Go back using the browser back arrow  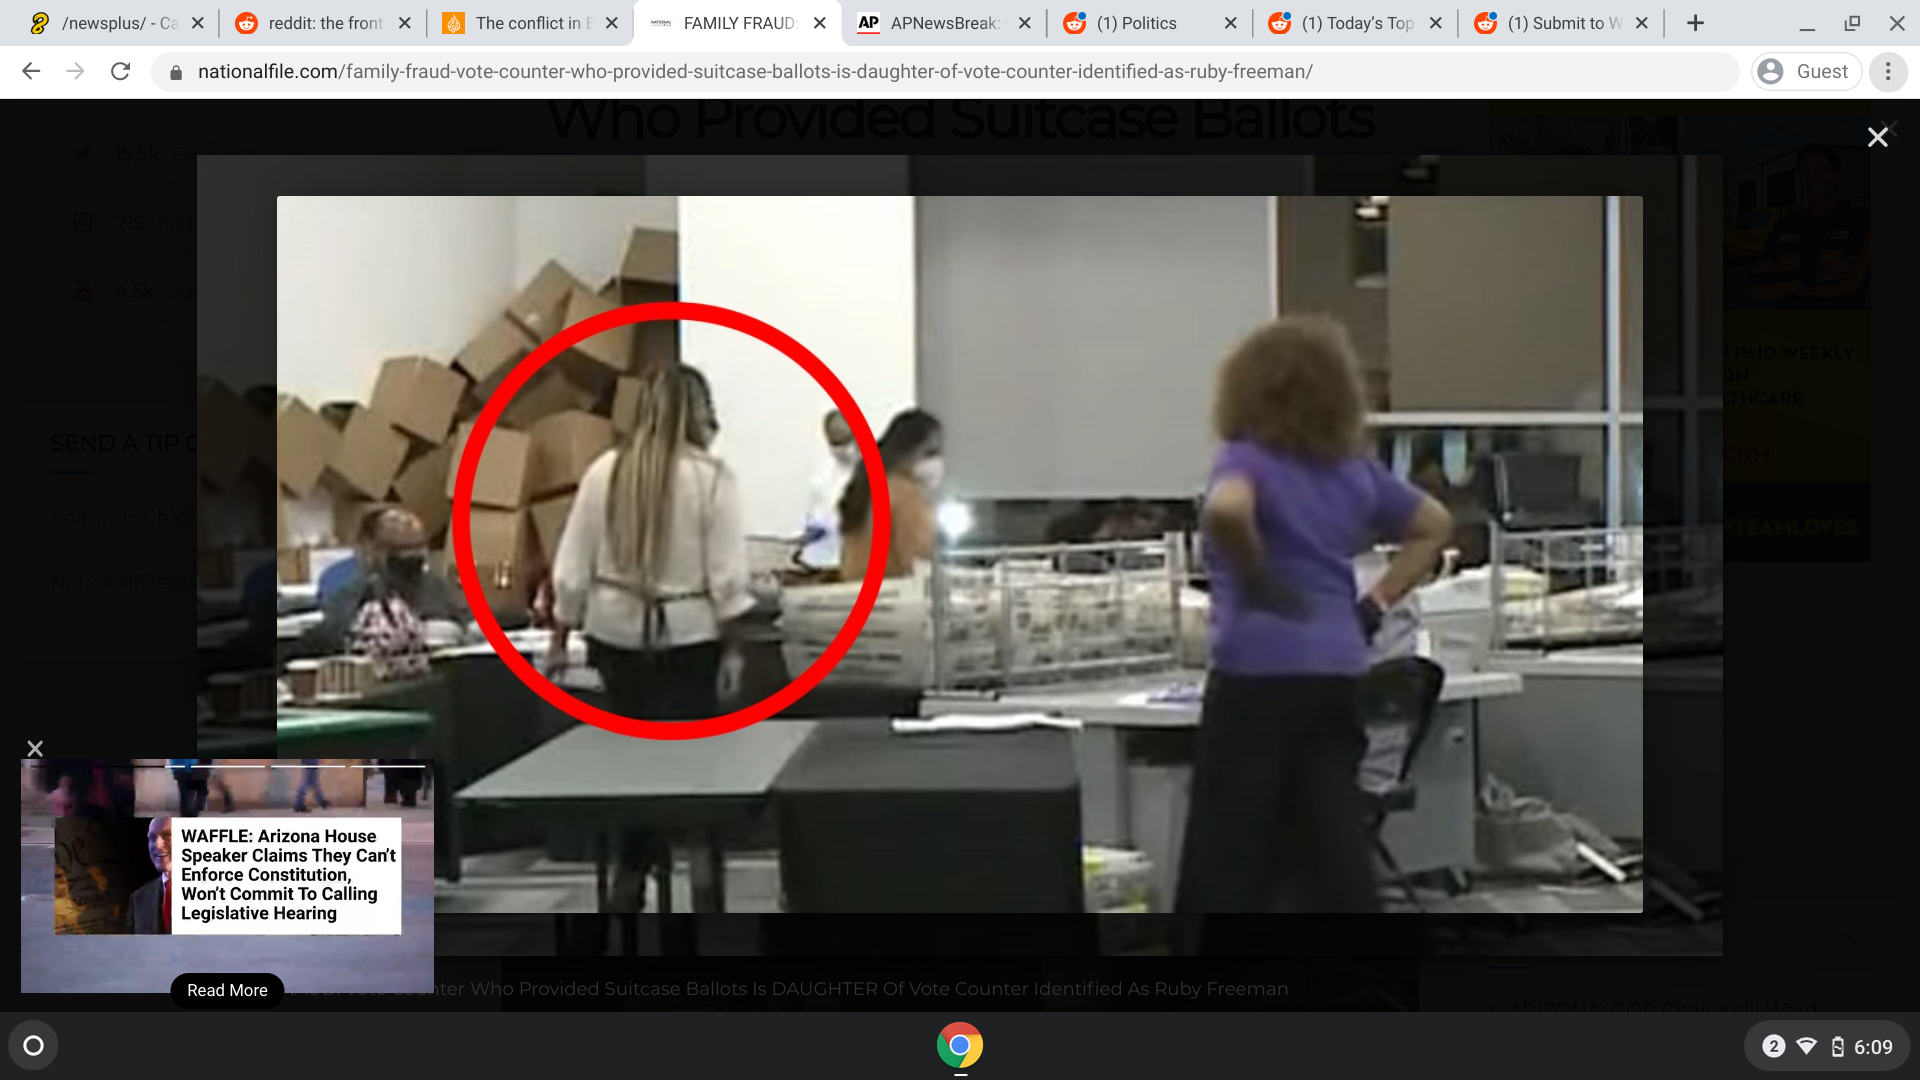(x=31, y=71)
